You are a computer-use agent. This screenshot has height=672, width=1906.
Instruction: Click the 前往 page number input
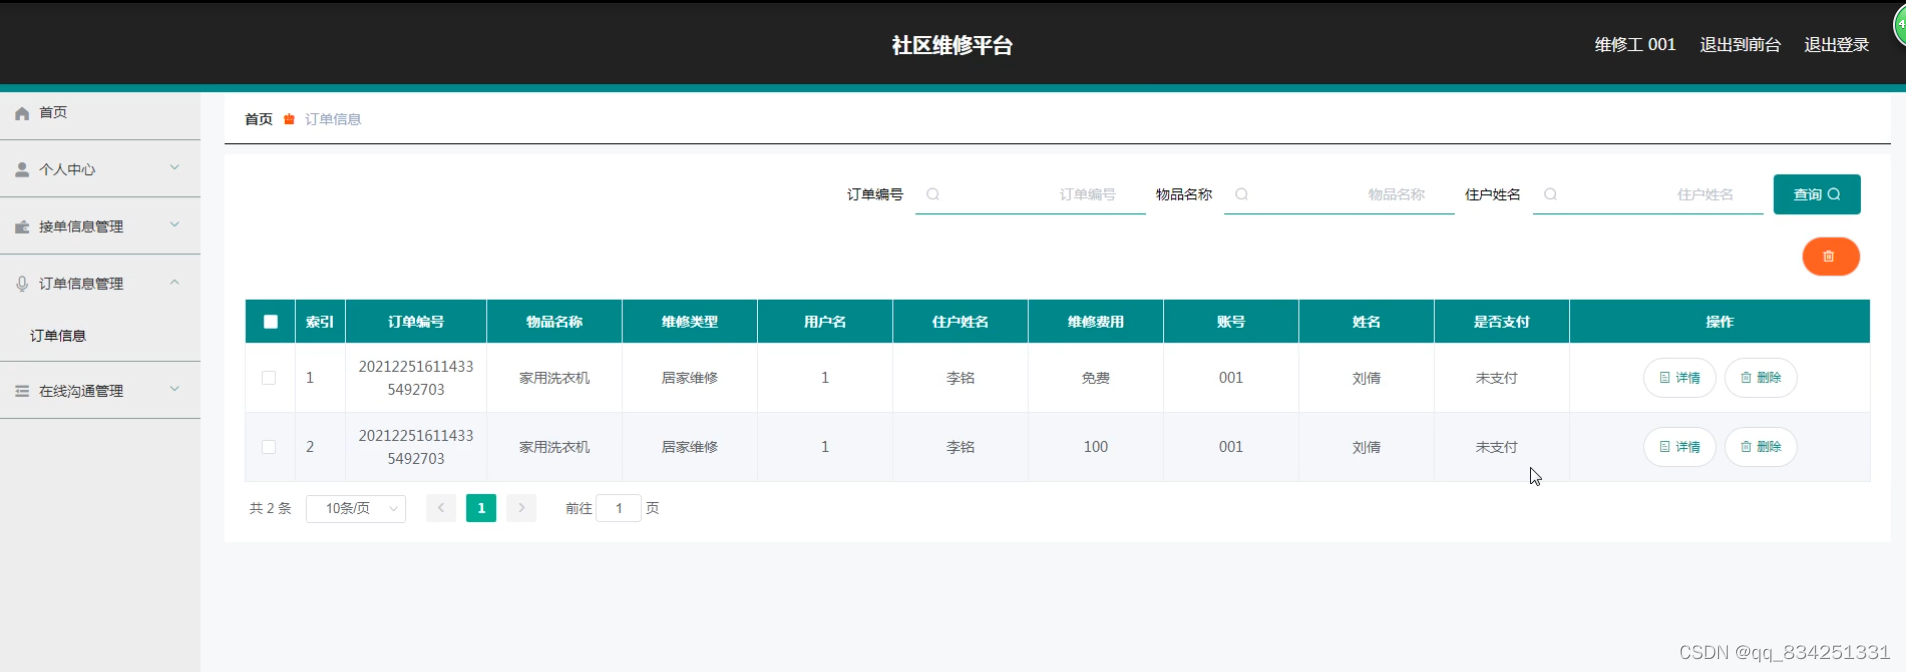point(619,508)
